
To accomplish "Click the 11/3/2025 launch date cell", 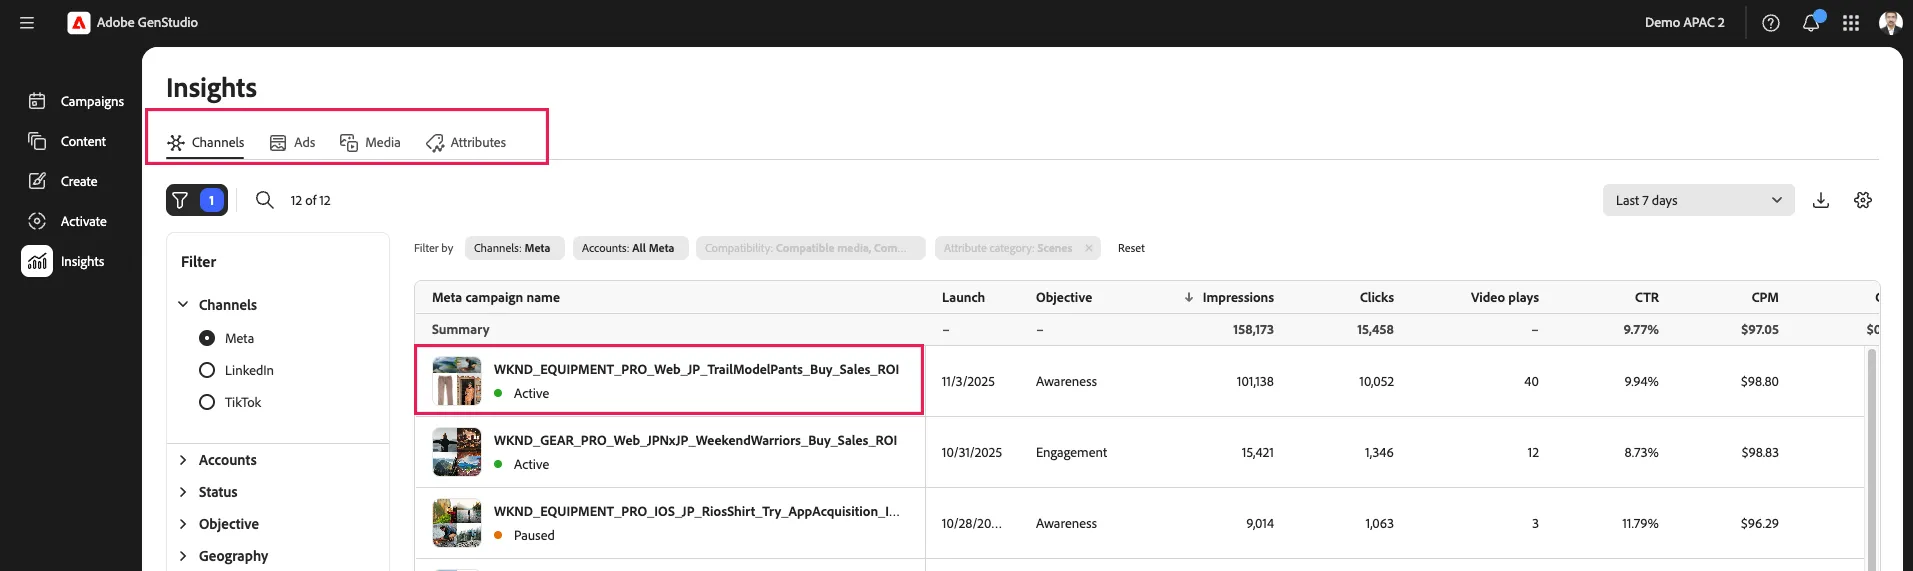I will (x=968, y=381).
